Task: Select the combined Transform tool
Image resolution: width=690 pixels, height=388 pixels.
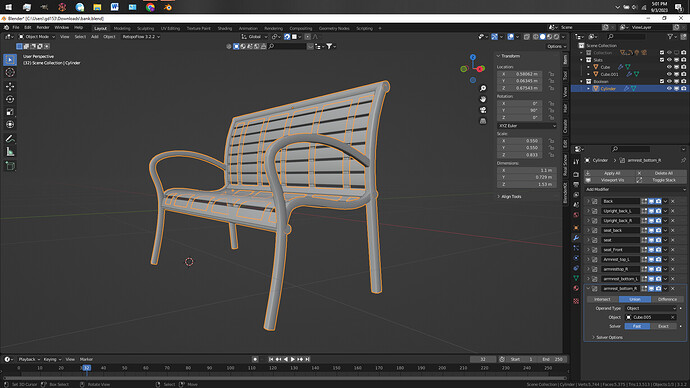Action: click(x=10, y=125)
